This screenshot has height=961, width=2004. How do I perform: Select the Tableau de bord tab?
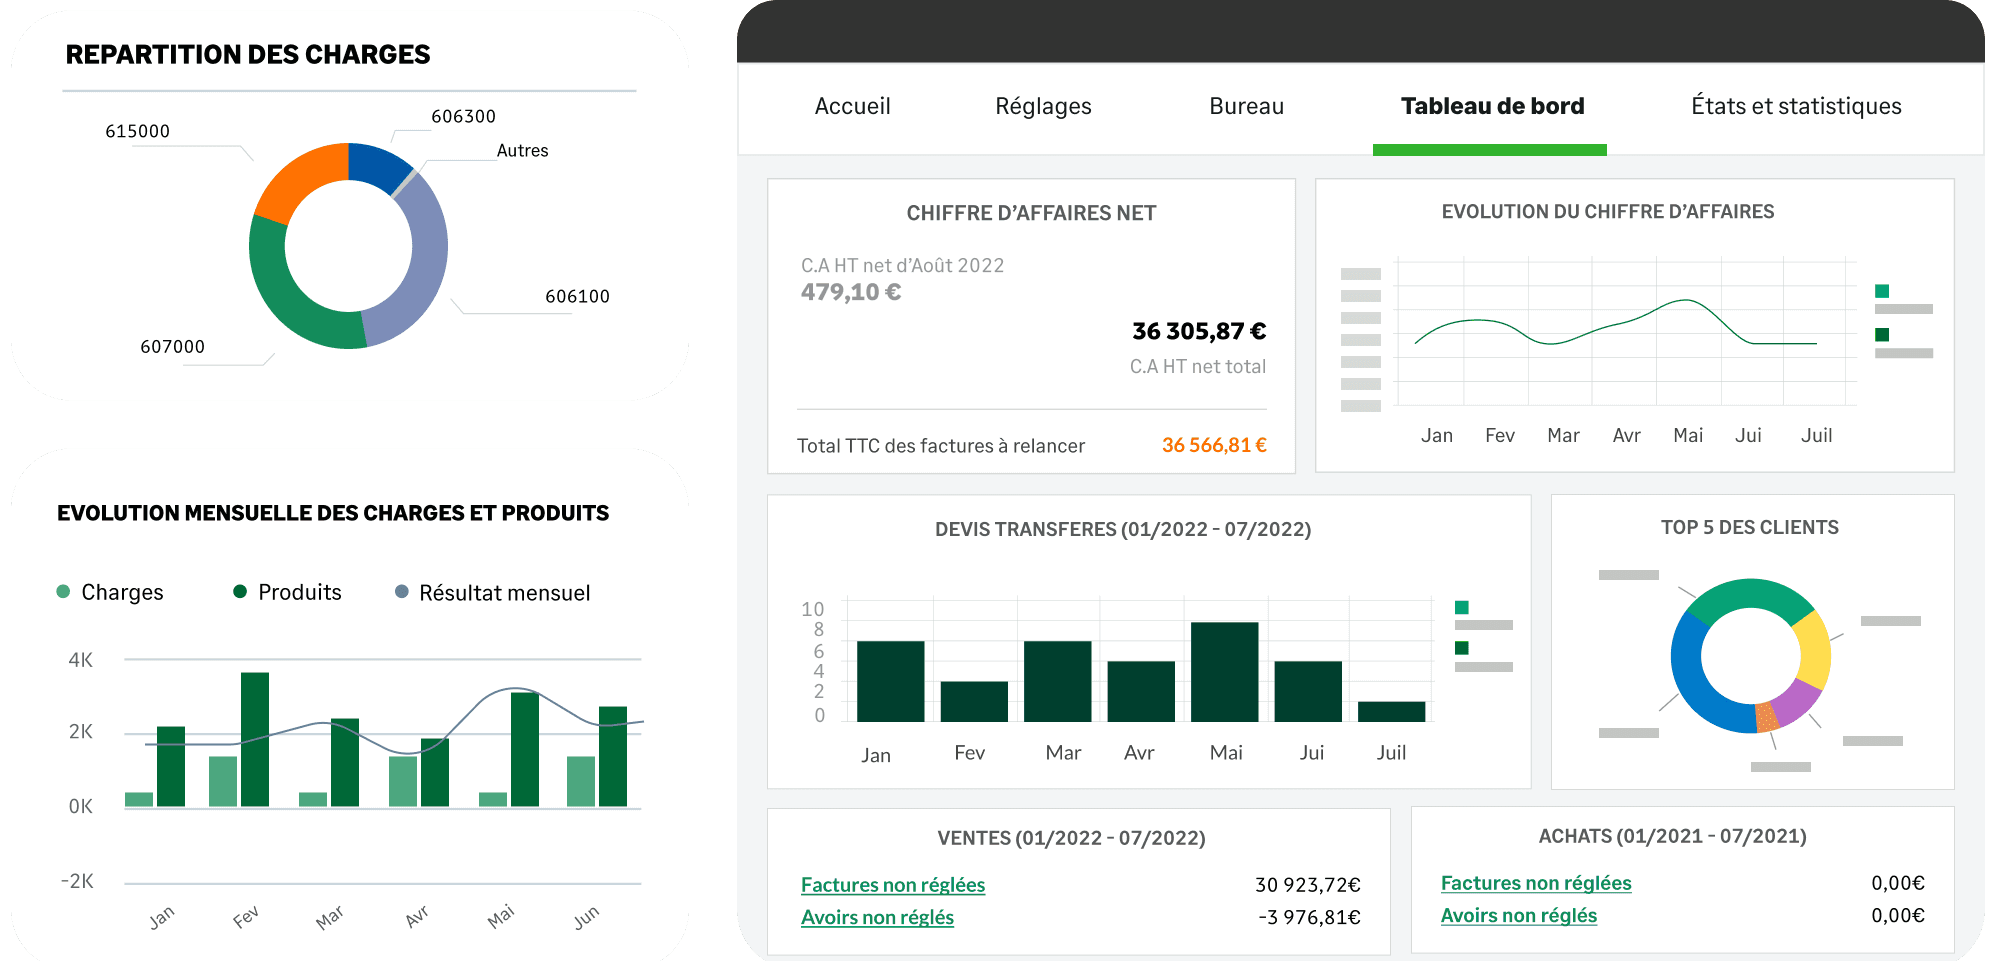pos(1492,106)
